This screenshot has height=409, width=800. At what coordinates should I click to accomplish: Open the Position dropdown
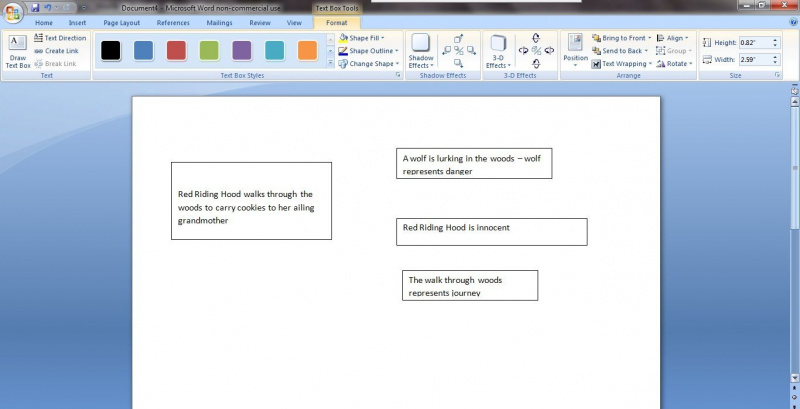pos(576,51)
